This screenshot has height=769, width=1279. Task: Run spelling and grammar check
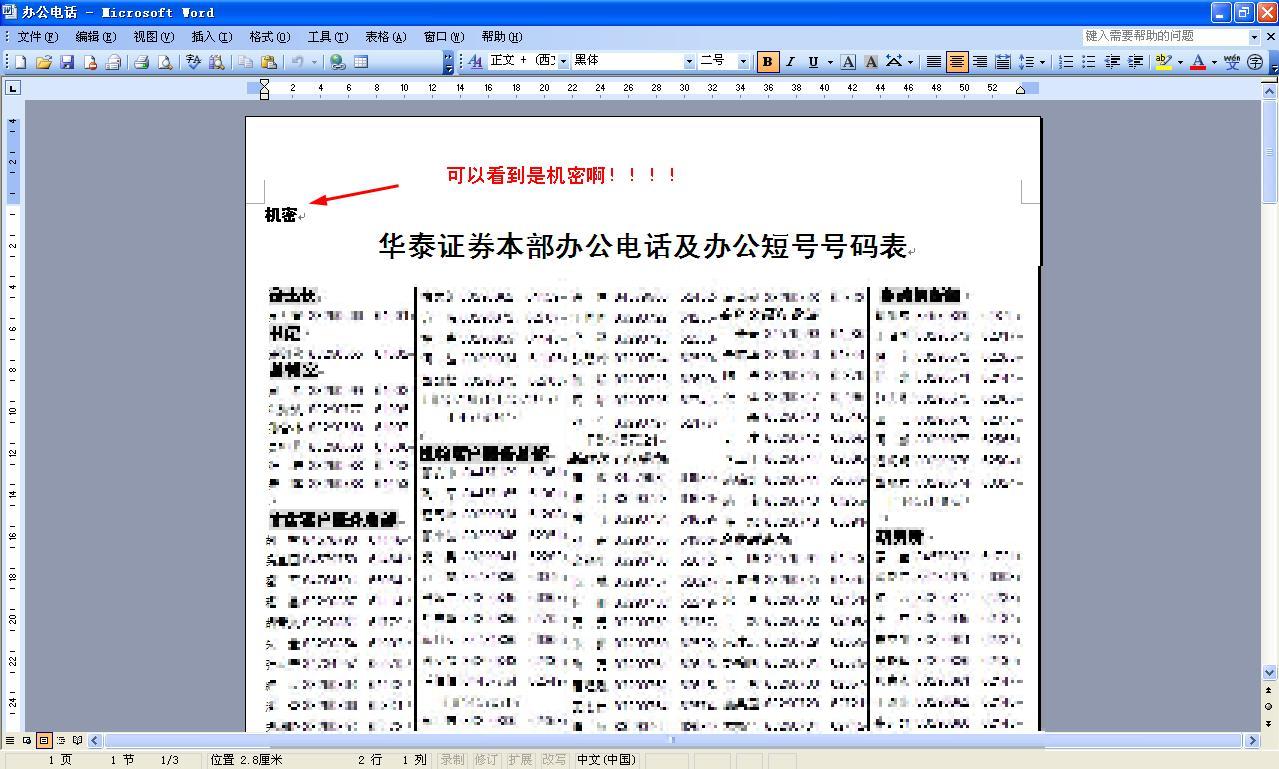point(194,62)
